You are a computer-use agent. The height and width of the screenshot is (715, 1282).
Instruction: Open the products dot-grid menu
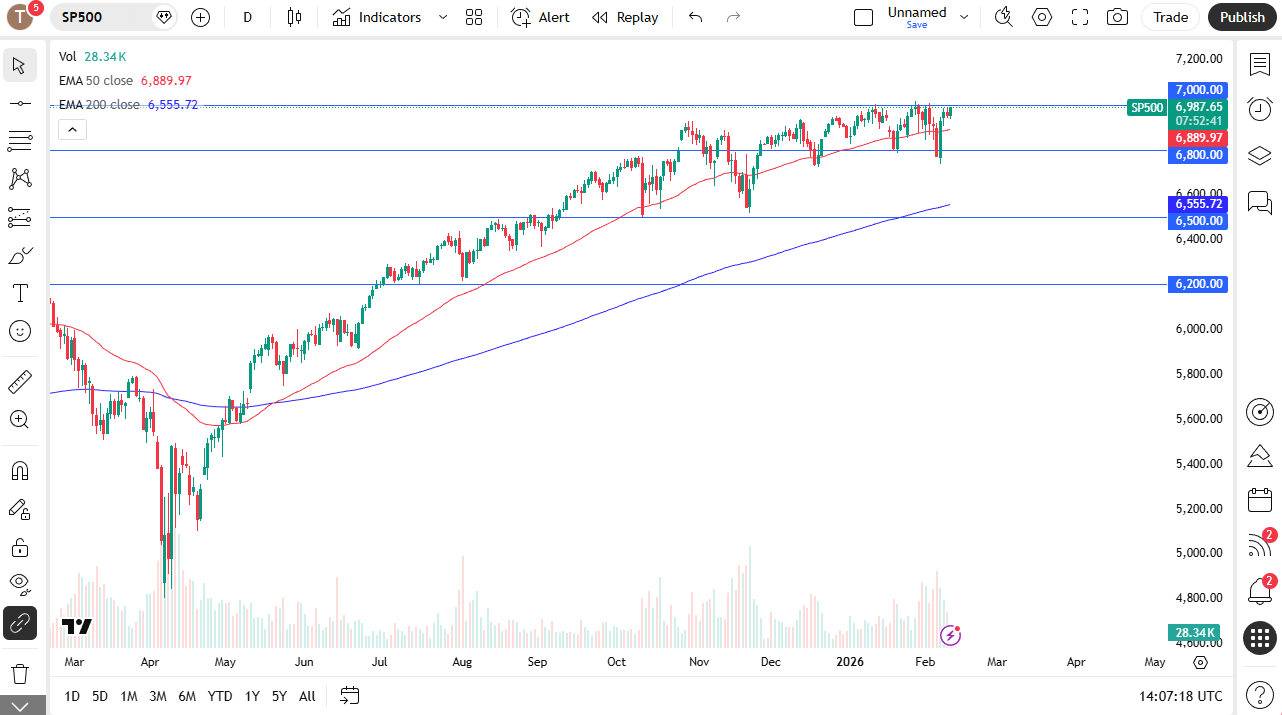(1260, 637)
